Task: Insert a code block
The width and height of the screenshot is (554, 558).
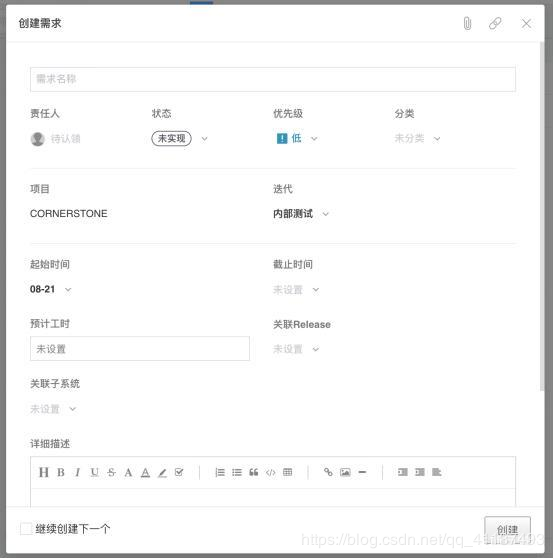Action: (x=270, y=473)
